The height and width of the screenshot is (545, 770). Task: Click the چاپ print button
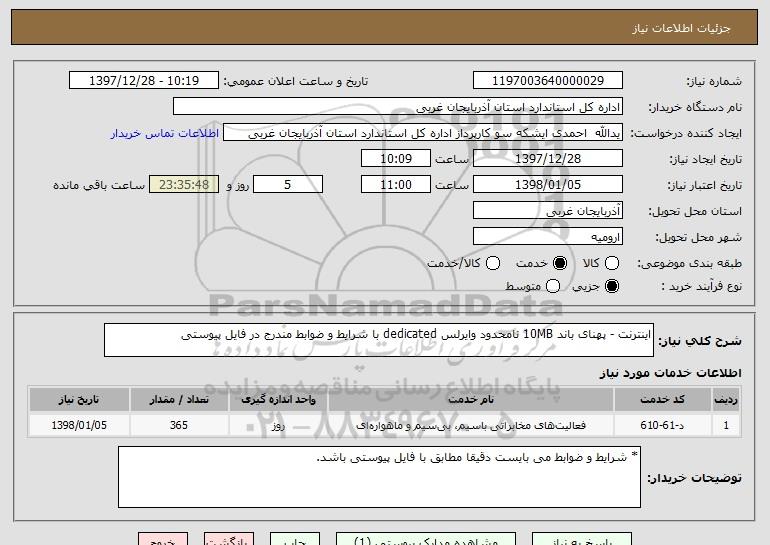point(295,539)
